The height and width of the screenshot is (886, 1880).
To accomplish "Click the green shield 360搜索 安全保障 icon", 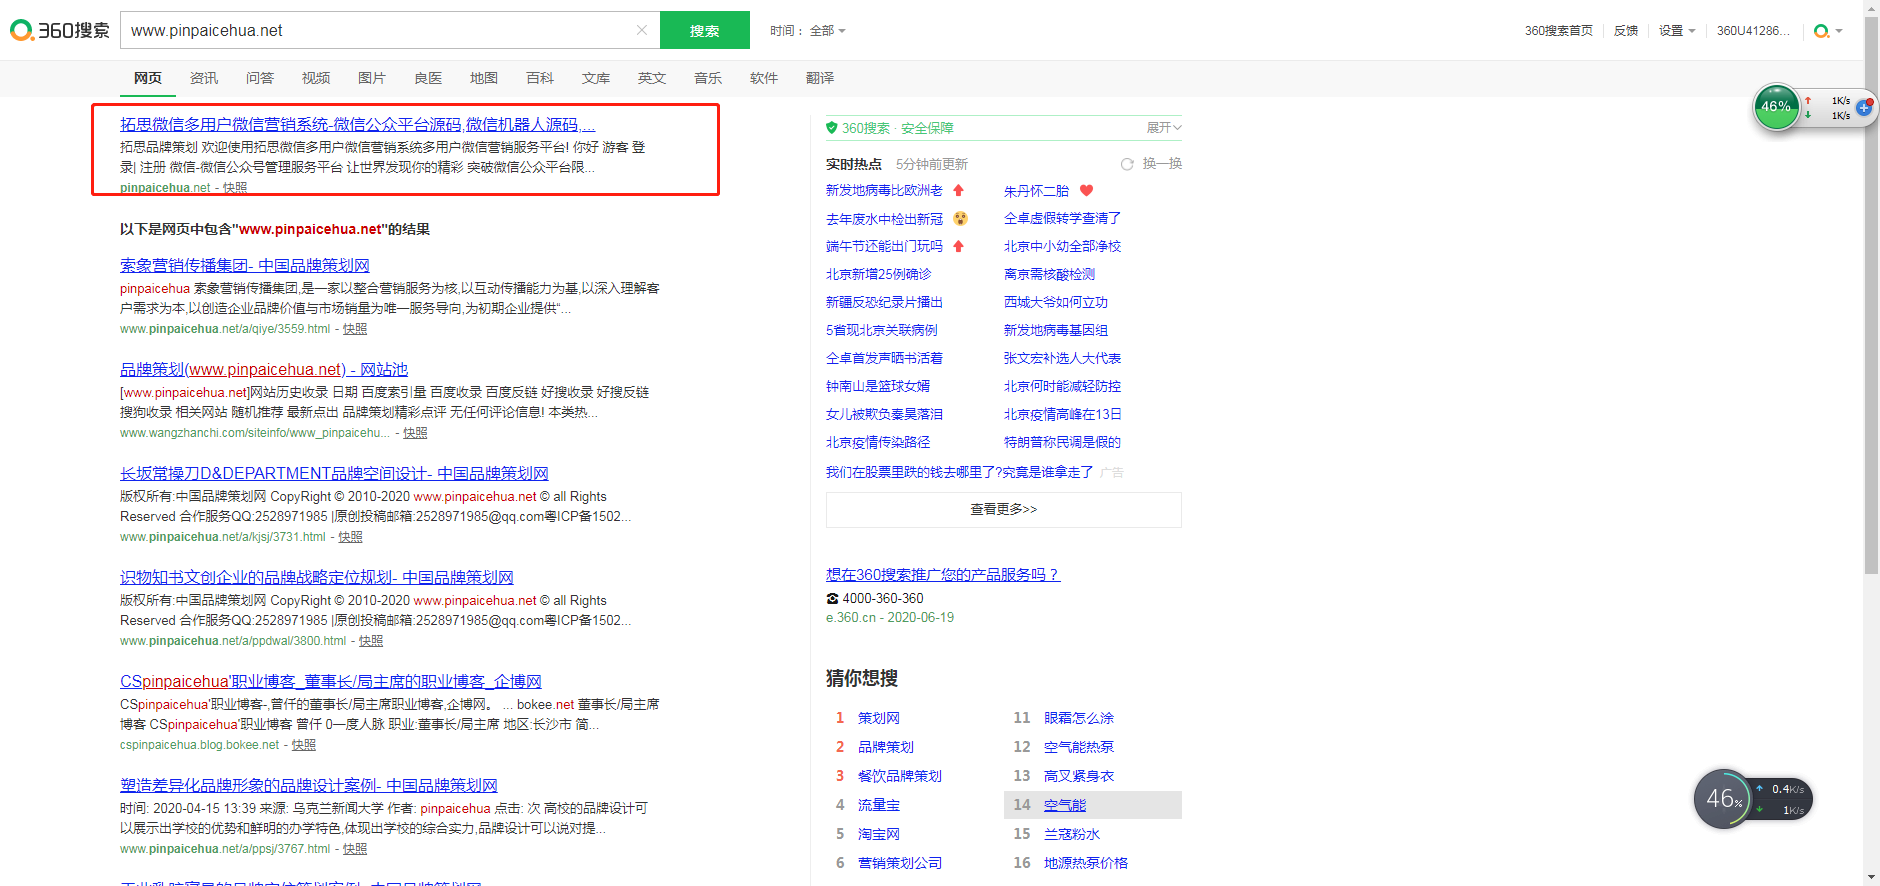I will pyautogui.click(x=831, y=127).
